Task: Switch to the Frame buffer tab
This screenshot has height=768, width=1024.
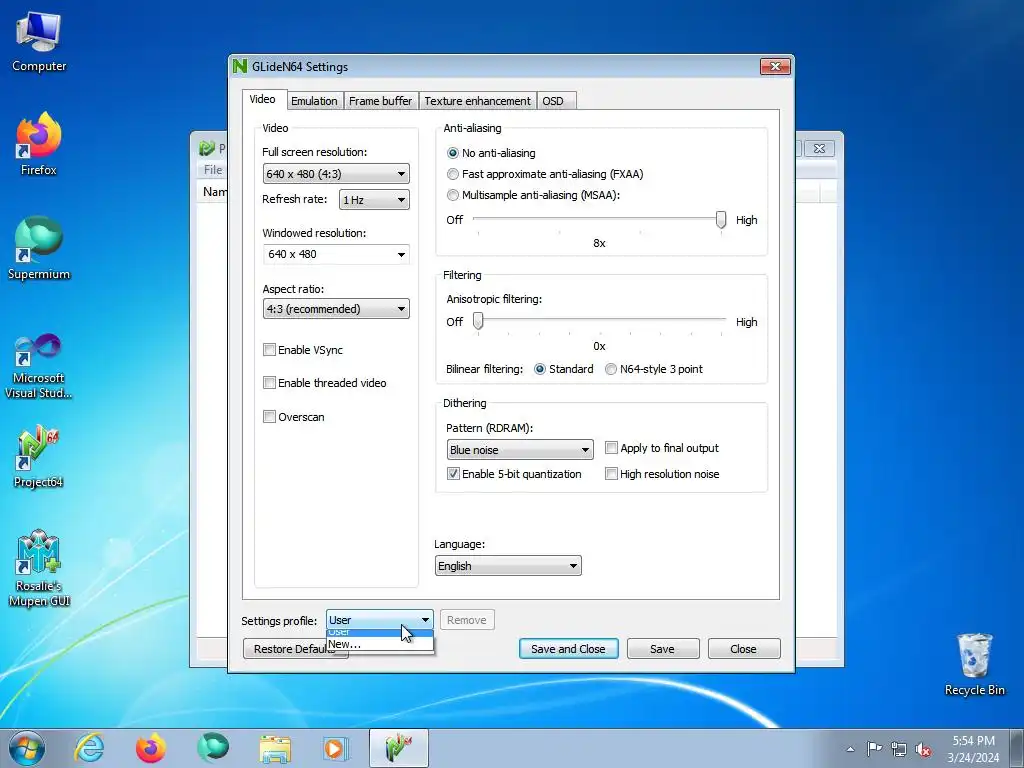Action: tap(380, 101)
